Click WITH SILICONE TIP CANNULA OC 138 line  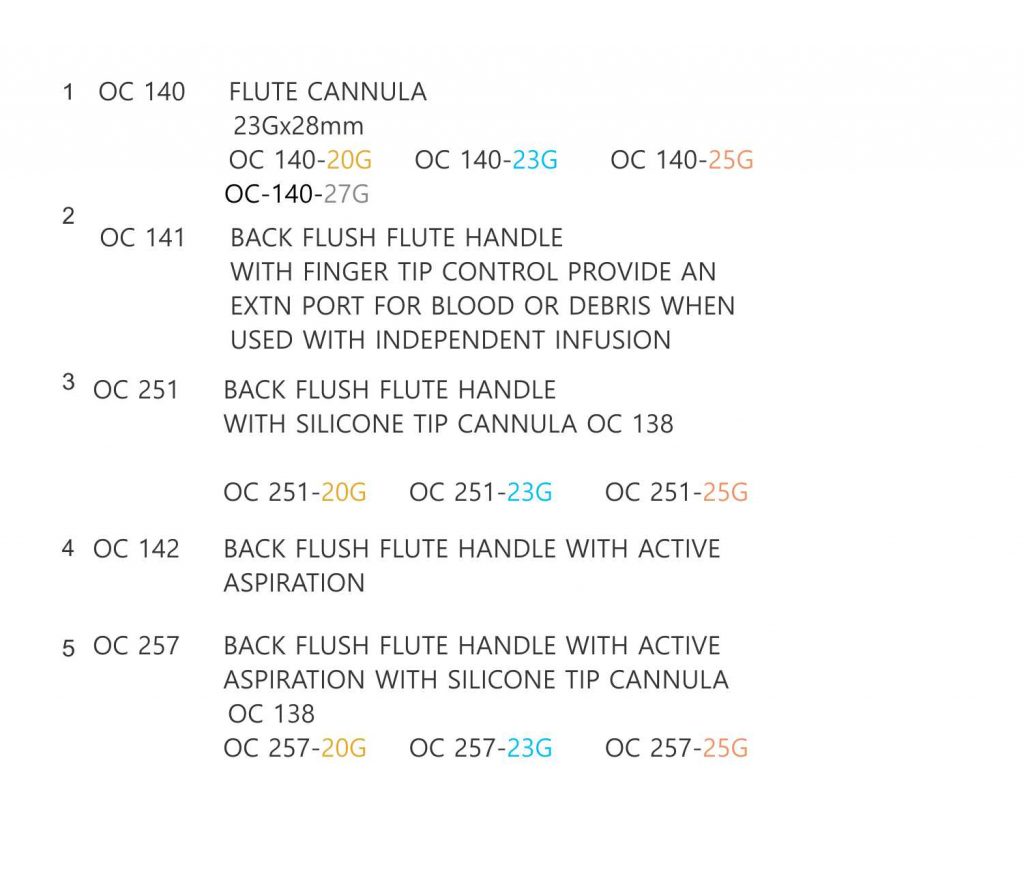point(448,425)
